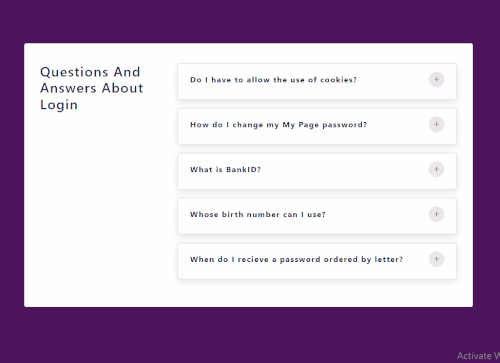Click the 'Questions And Answers About Login' heading

92,88
